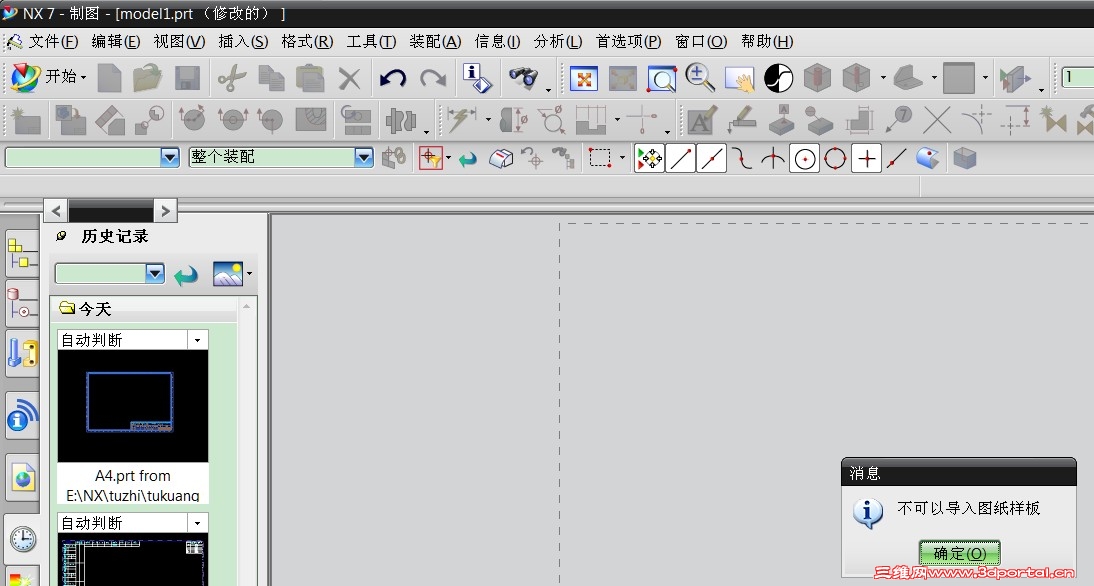Click 确定(O) in the message dialog
Viewport: 1094px width, 586px height.
pos(959,553)
